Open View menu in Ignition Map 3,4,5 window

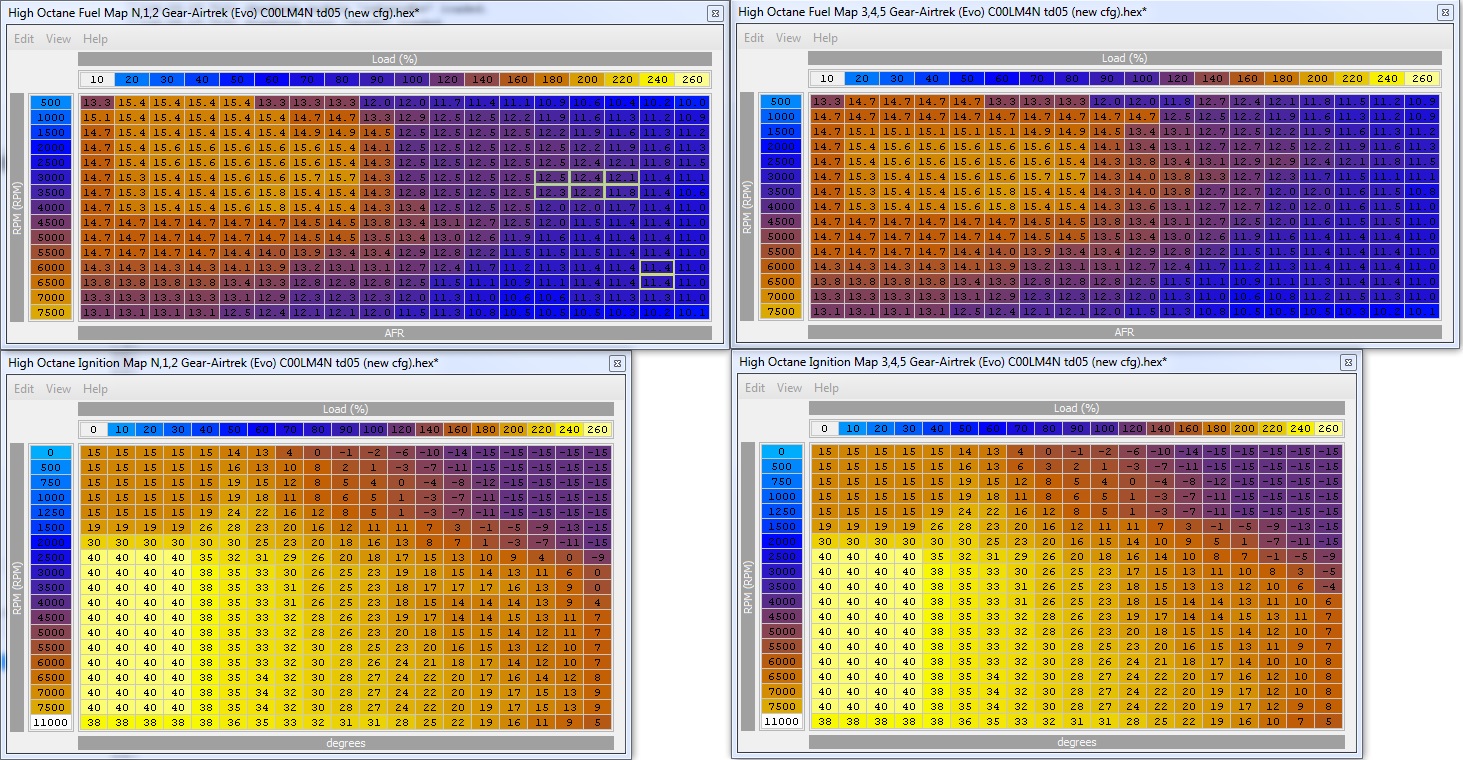(x=789, y=388)
